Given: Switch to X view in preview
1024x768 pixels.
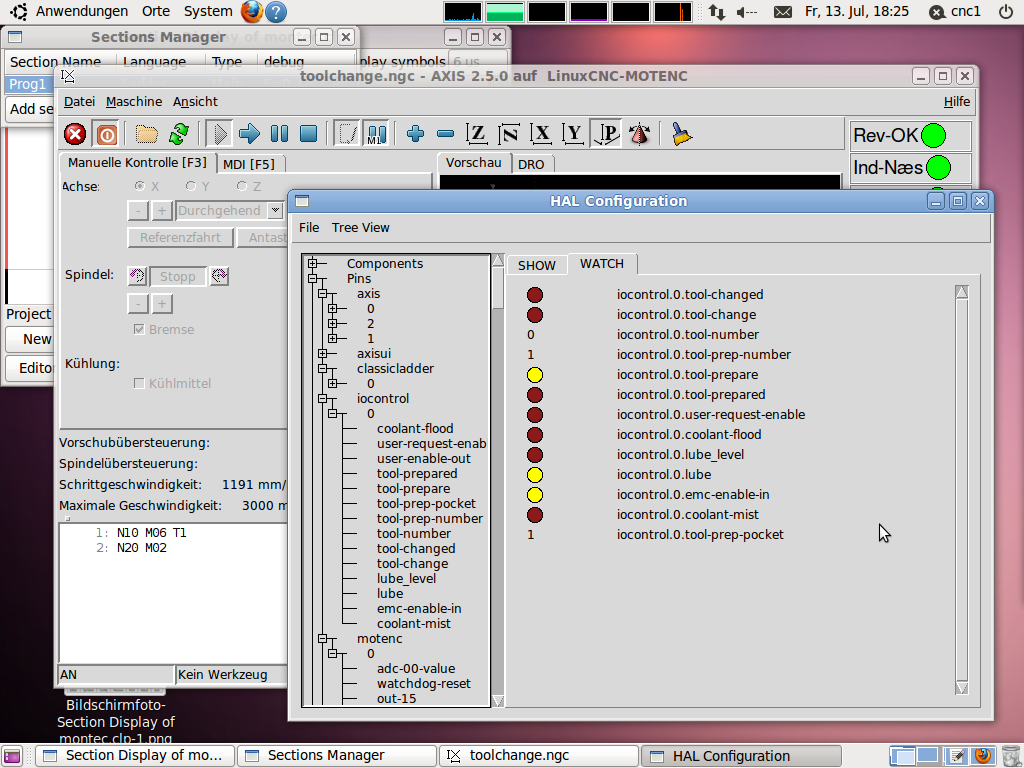Looking at the screenshot, I should [x=541, y=135].
